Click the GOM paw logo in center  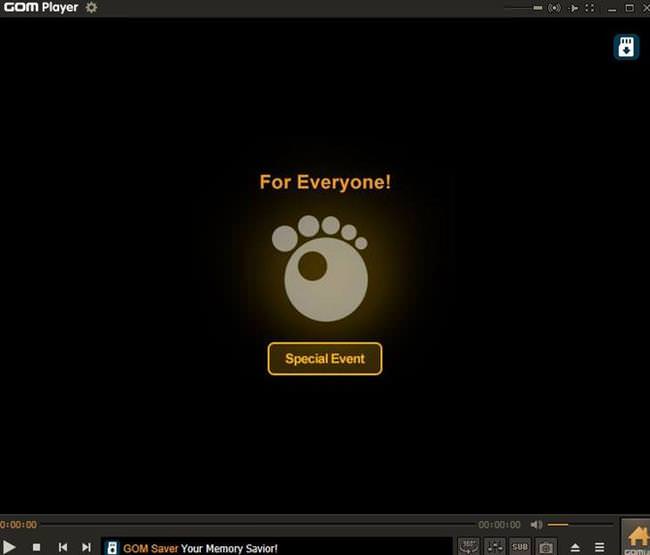pyautogui.click(x=320, y=268)
